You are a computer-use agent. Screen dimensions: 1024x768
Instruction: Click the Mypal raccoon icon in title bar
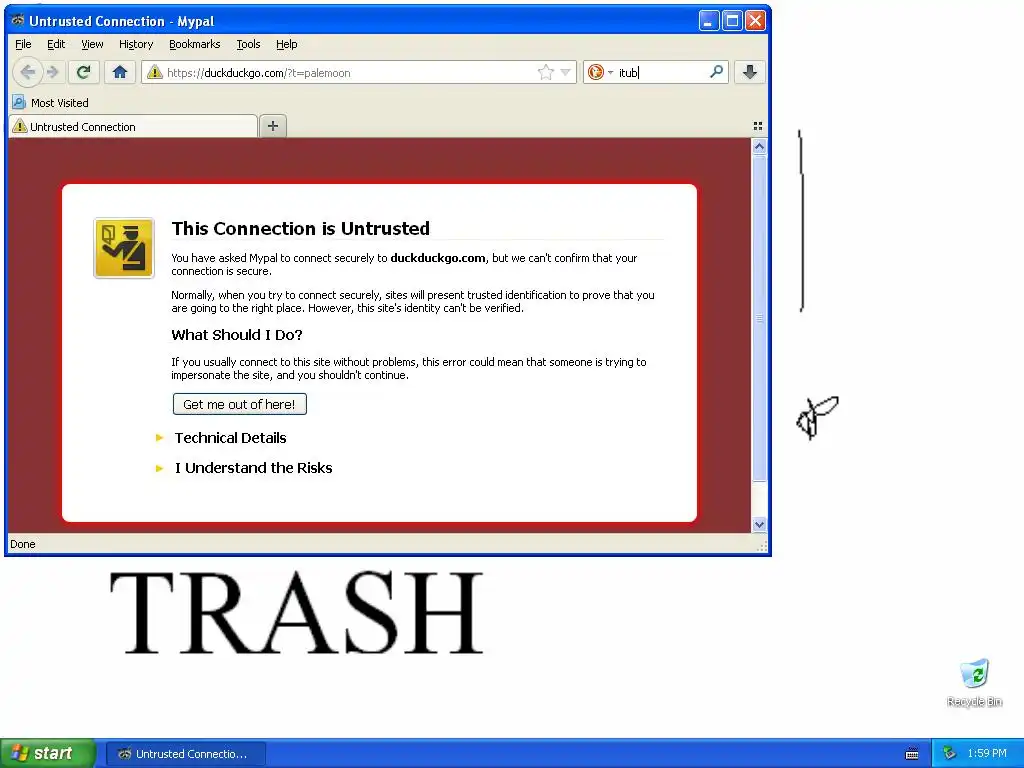[18, 20]
